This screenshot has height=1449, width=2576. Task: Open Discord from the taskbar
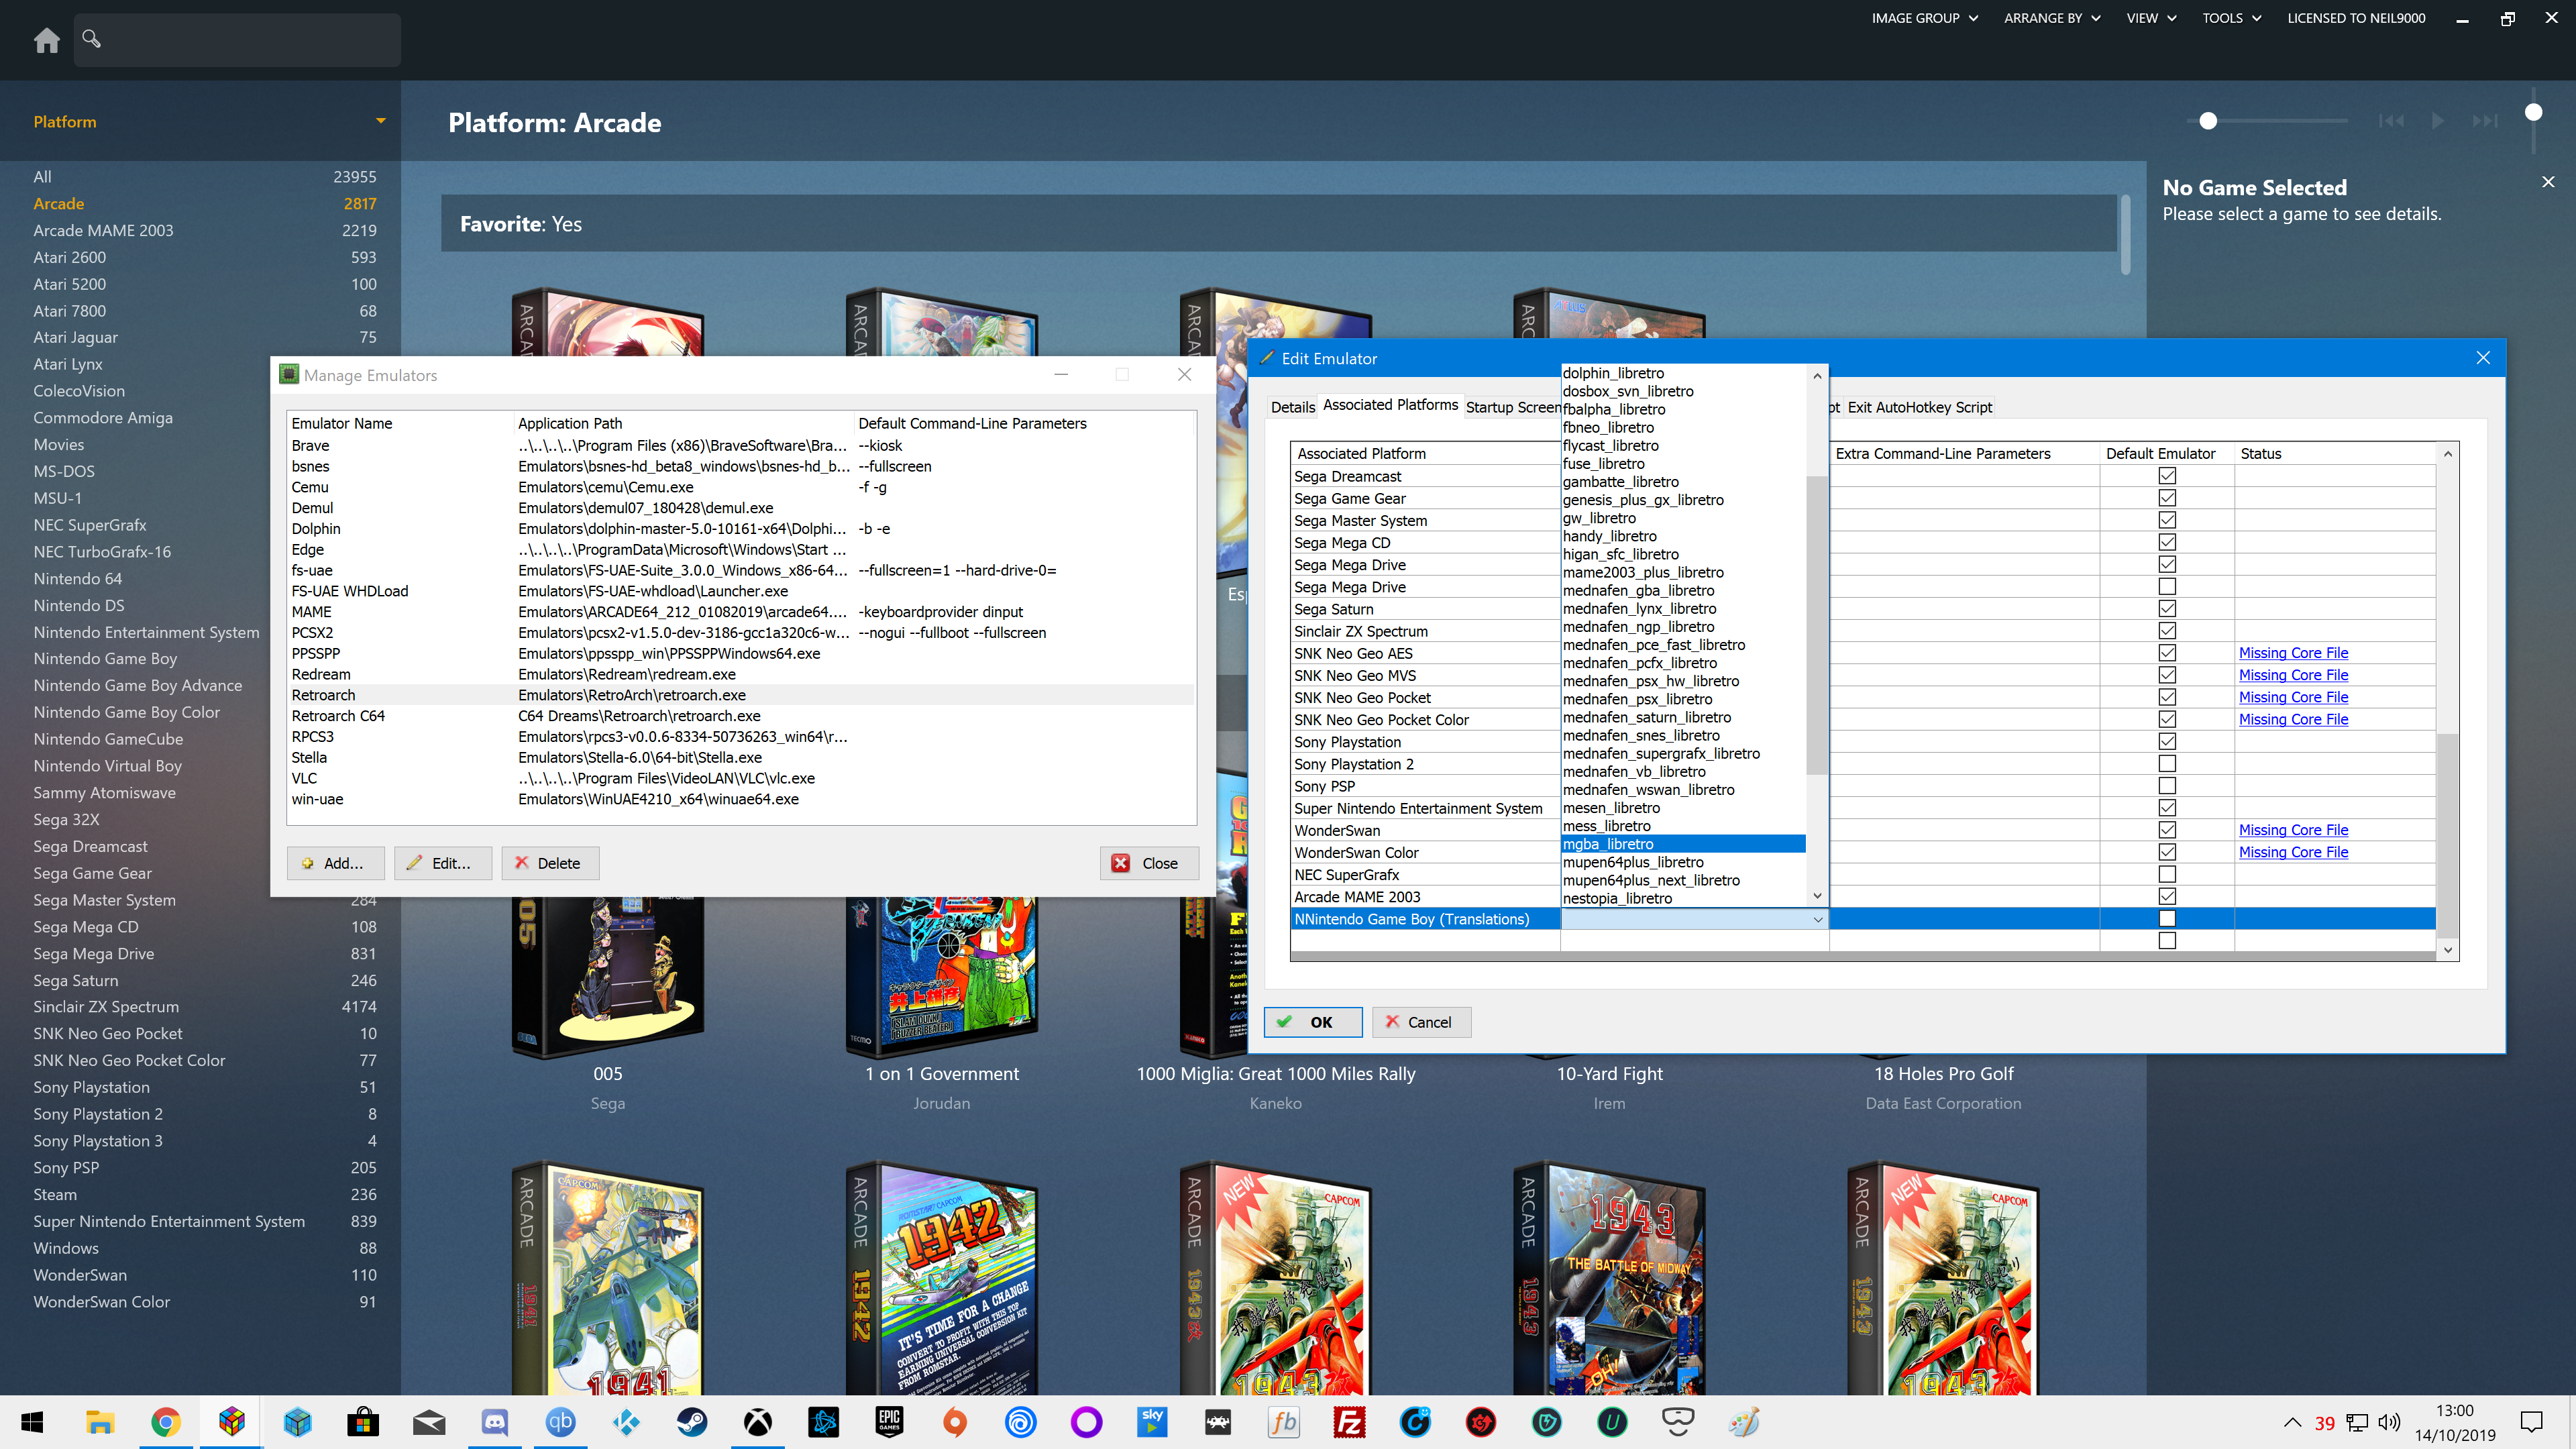pos(495,1422)
